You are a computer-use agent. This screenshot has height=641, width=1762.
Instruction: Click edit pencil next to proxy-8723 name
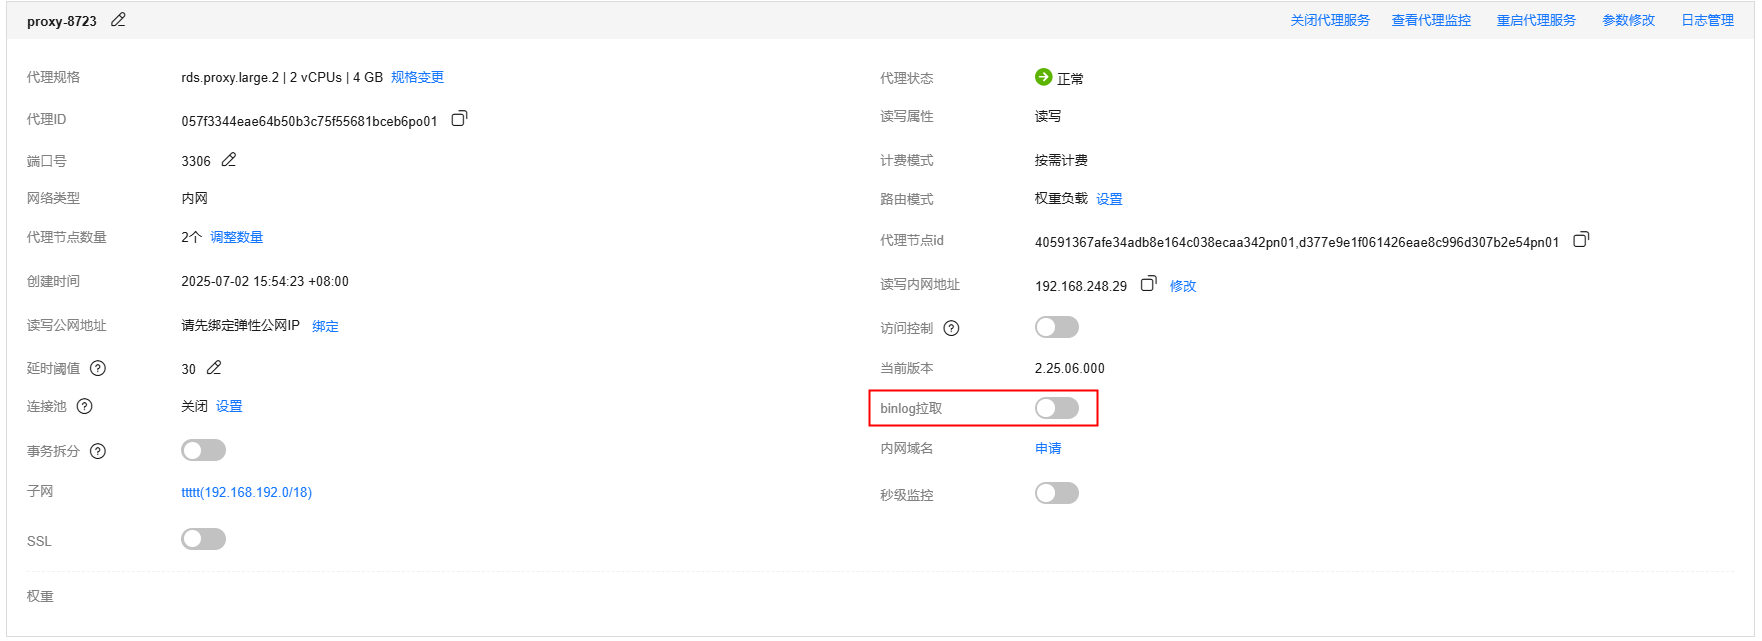click(x=118, y=20)
